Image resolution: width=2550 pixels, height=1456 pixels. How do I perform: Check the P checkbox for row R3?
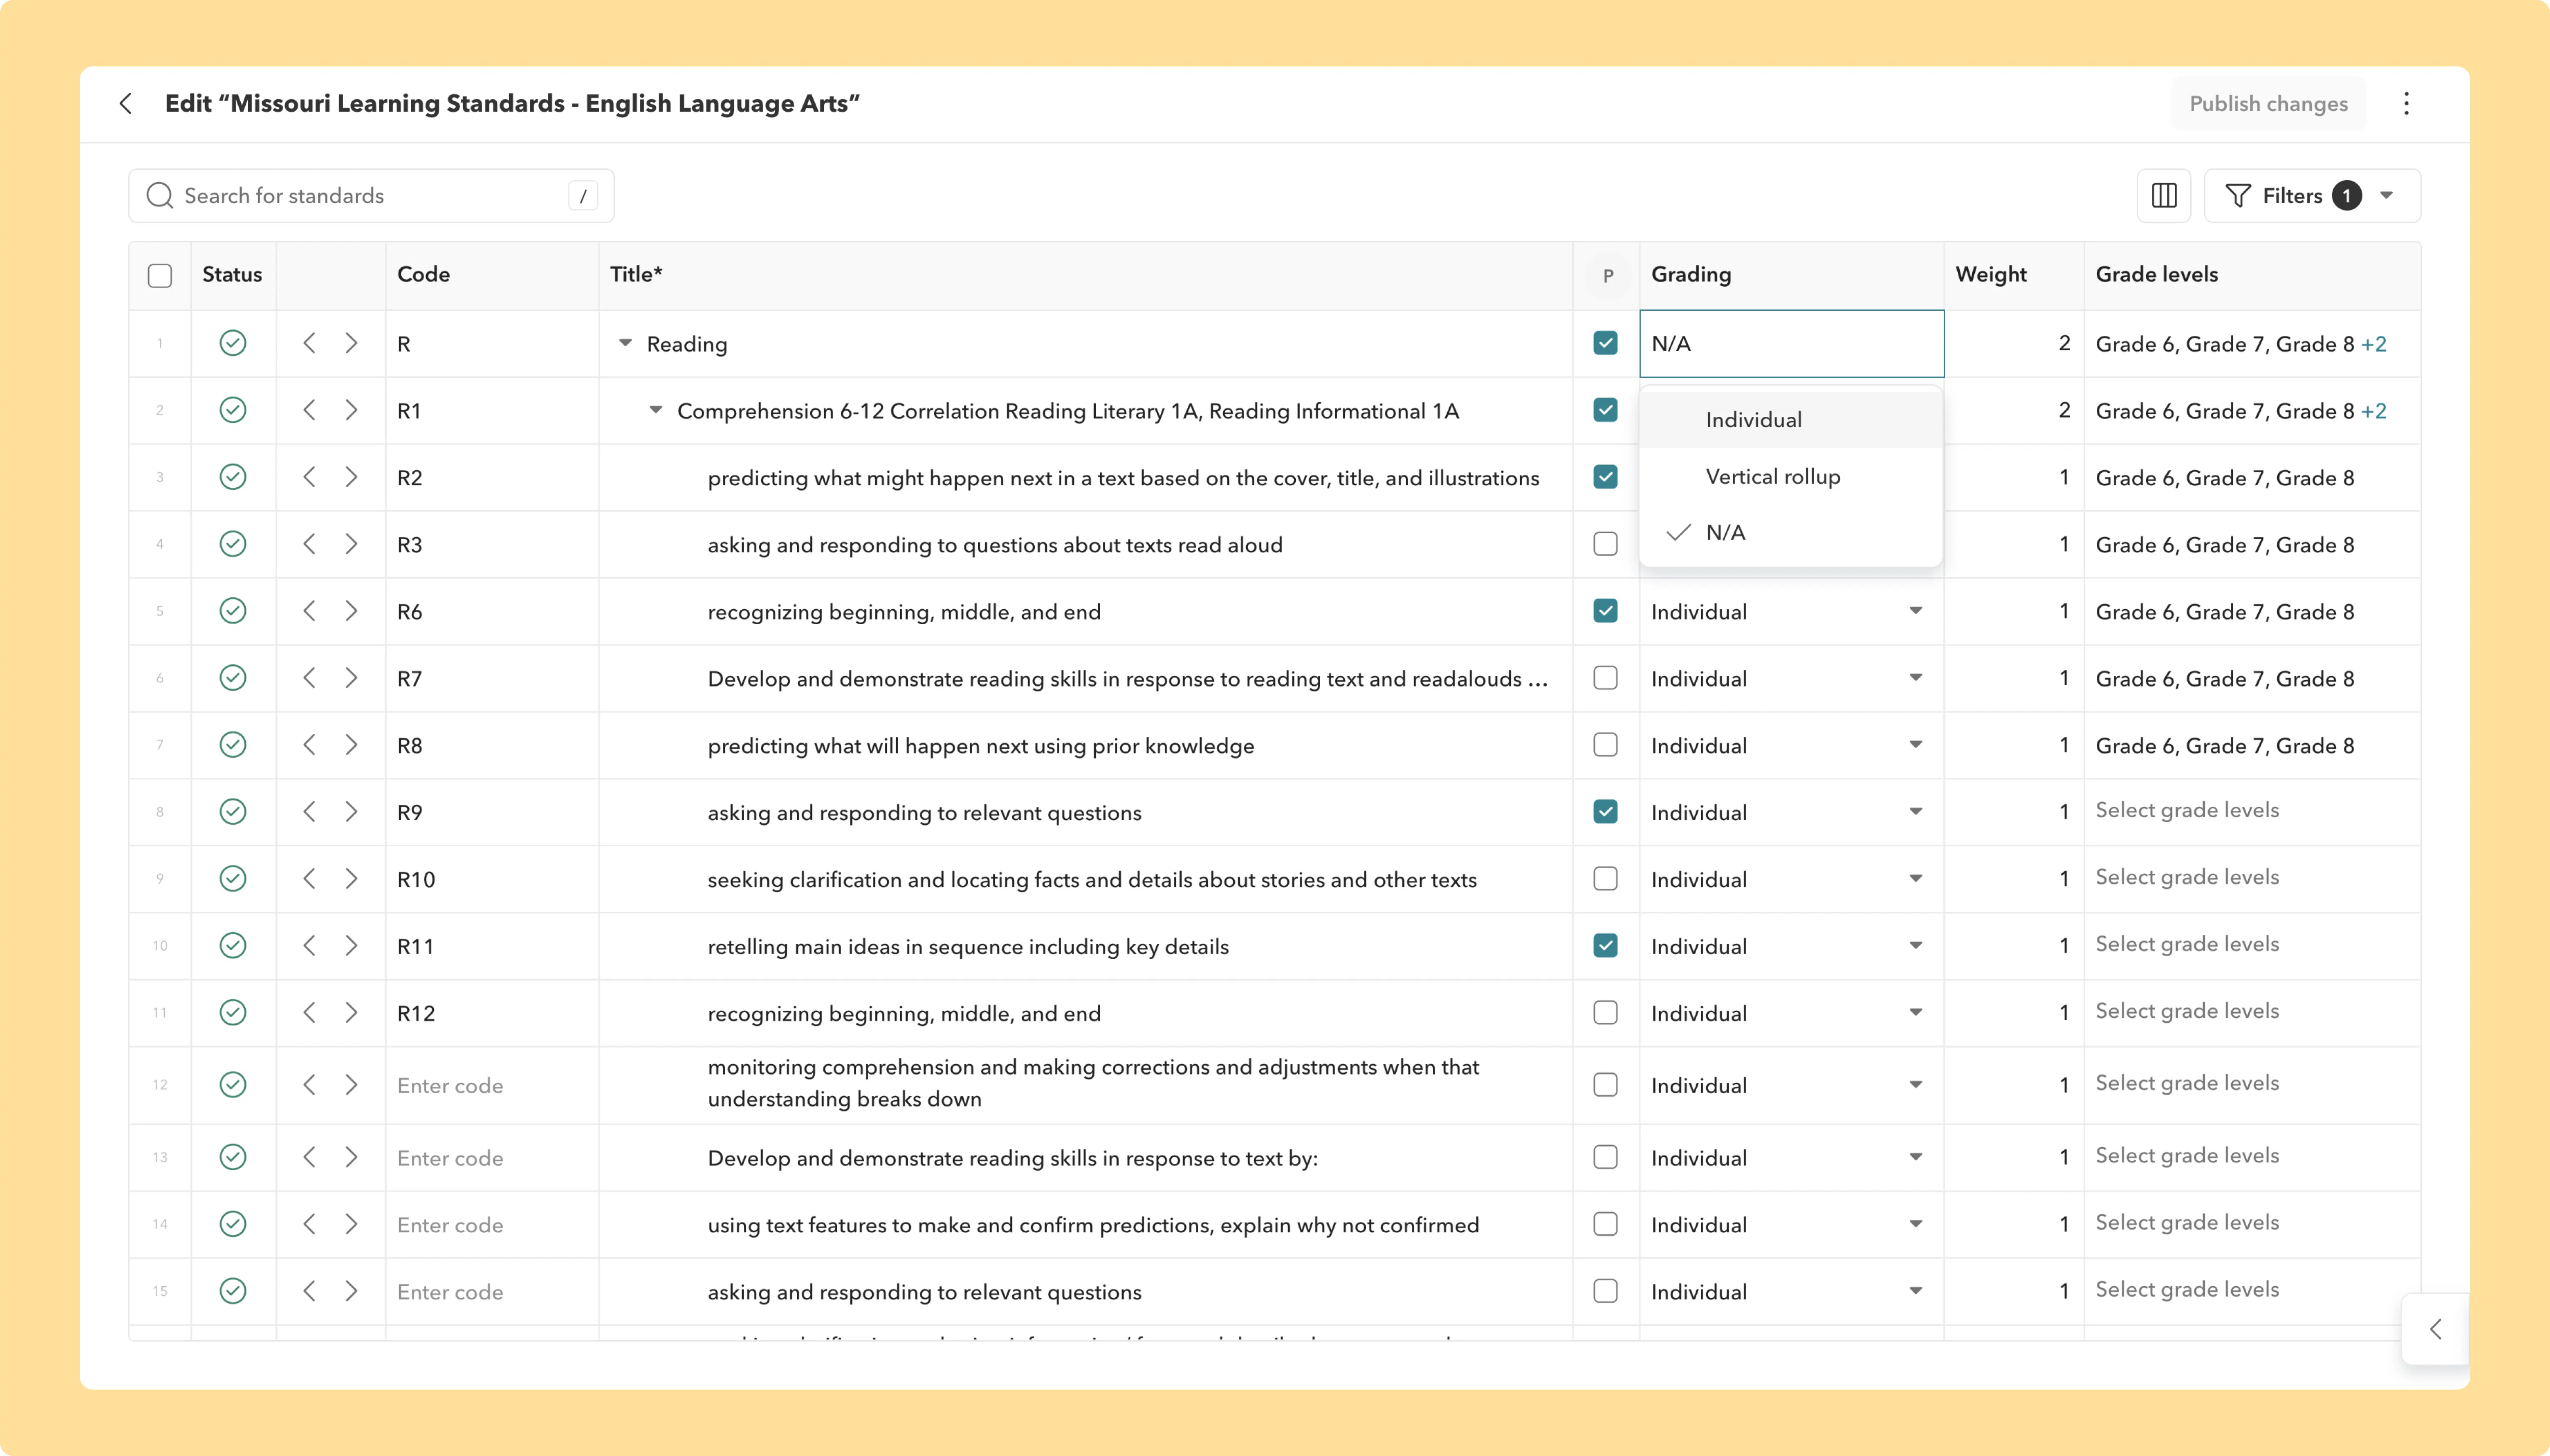[1605, 544]
